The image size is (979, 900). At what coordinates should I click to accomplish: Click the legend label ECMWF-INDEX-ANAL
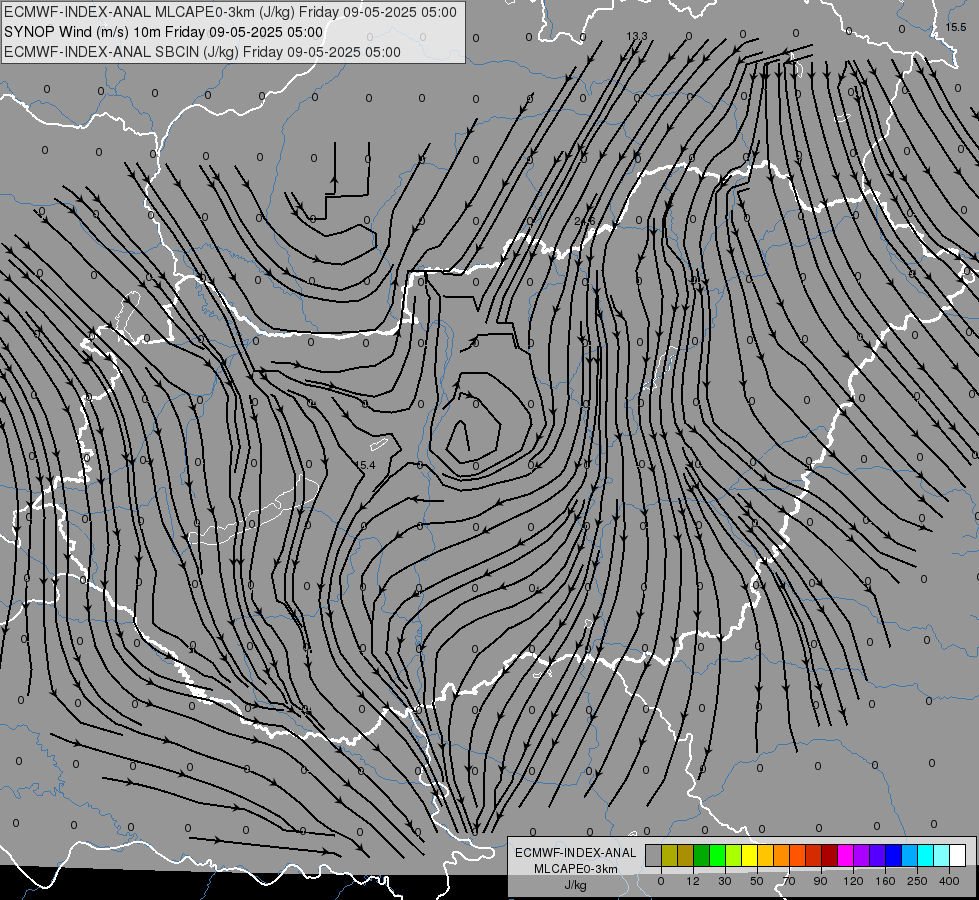(576, 853)
